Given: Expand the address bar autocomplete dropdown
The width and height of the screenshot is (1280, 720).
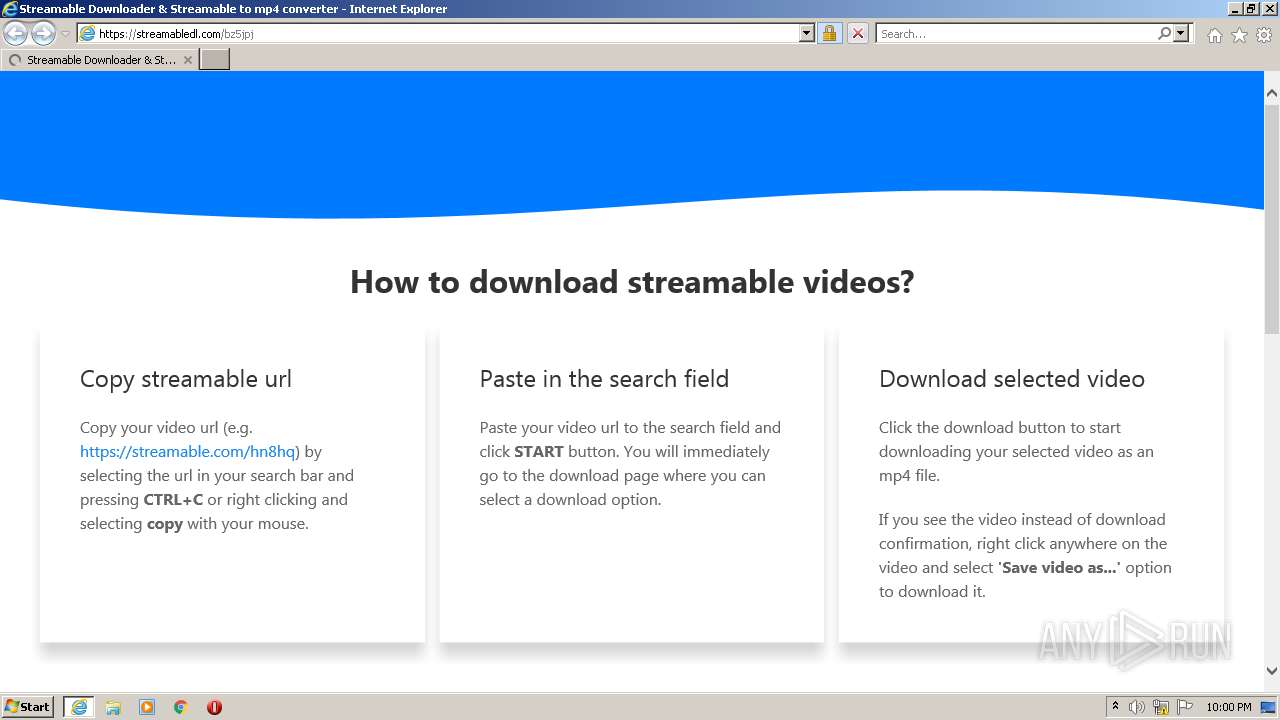Looking at the screenshot, I should coord(807,33).
